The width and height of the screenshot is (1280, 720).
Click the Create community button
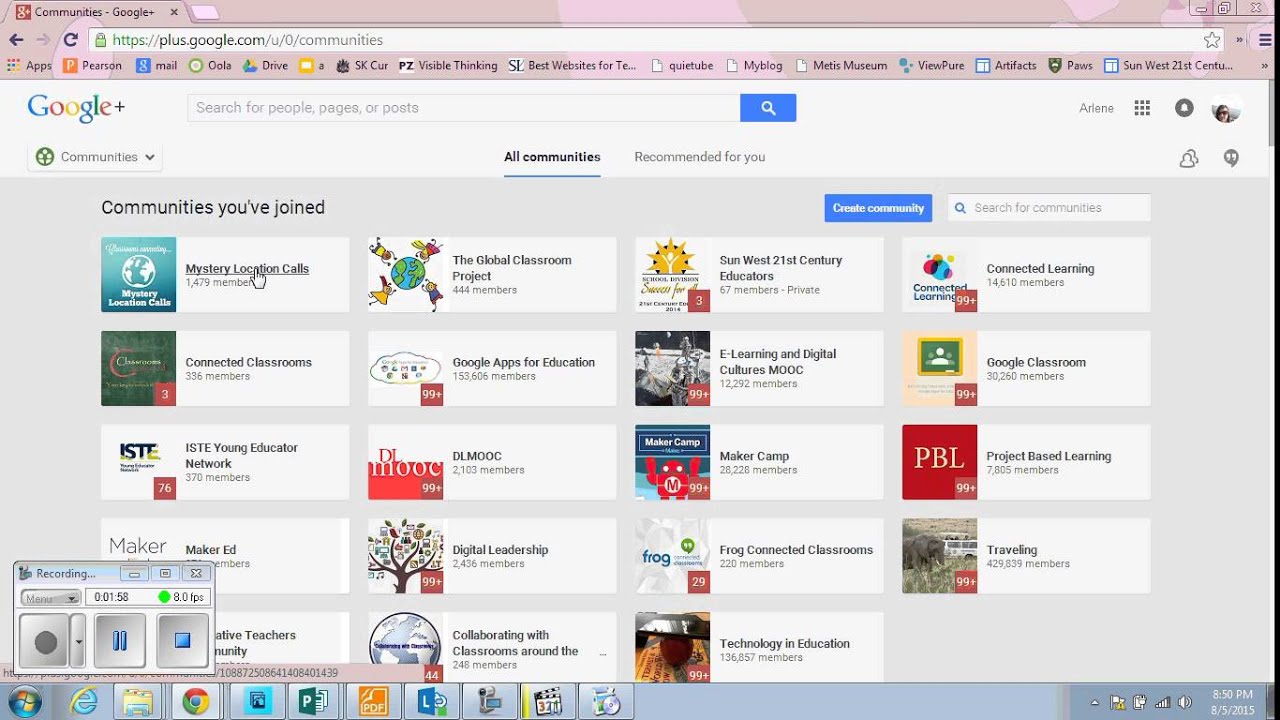[878, 208]
